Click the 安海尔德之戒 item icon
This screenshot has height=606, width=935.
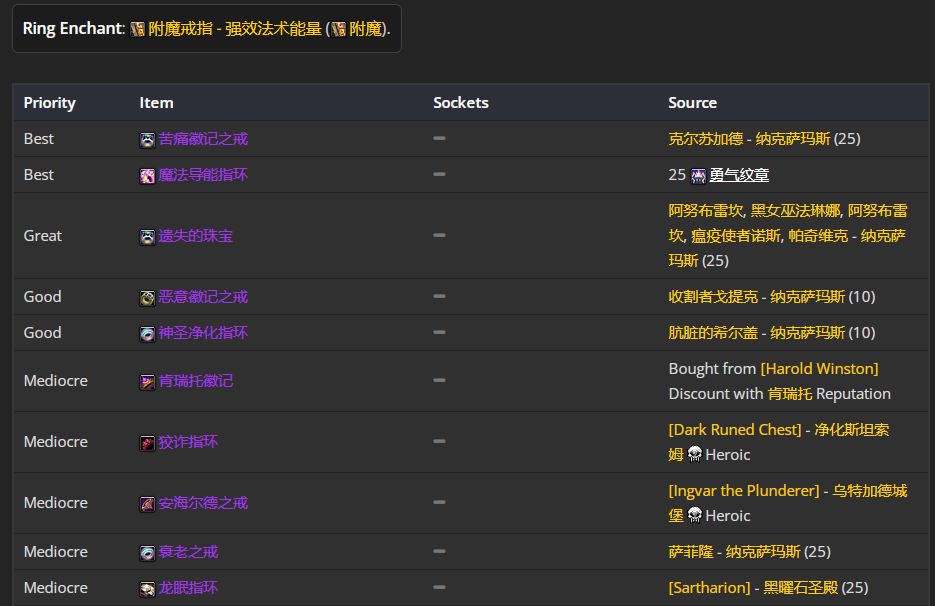[147, 504]
